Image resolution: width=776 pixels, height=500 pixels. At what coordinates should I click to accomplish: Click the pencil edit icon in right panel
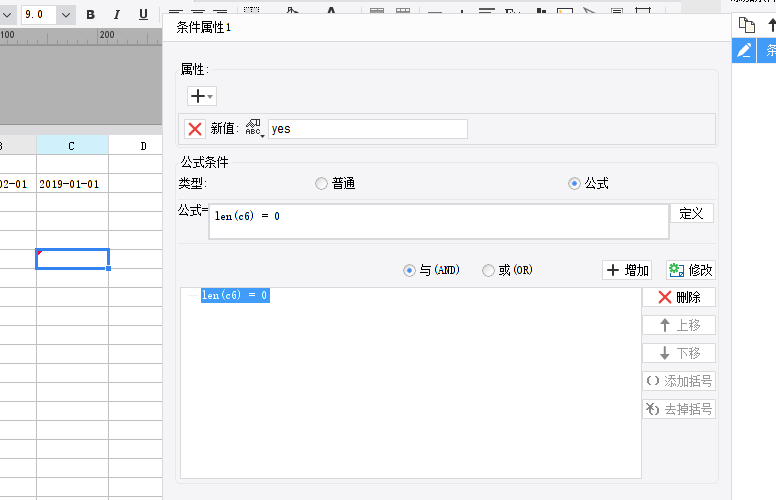[744, 50]
